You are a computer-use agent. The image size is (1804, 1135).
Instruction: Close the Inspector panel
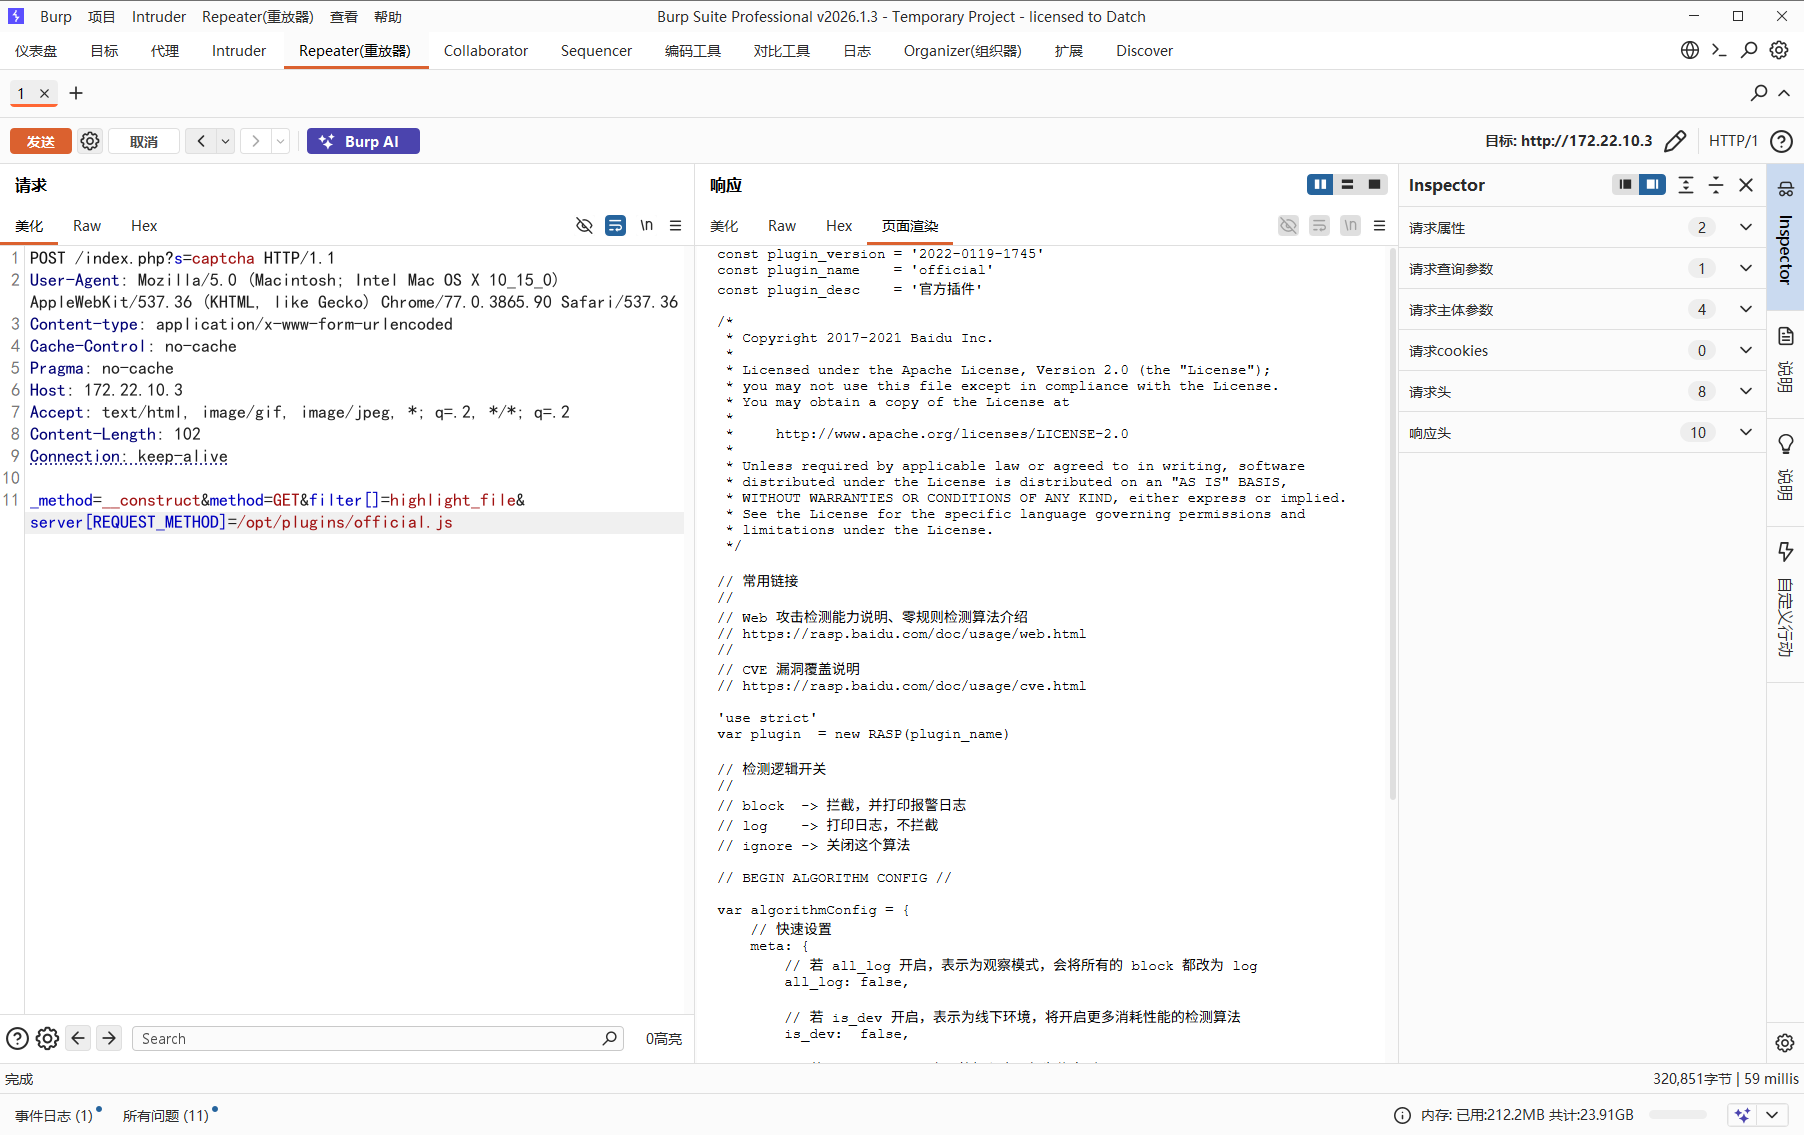click(x=1746, y=185)
